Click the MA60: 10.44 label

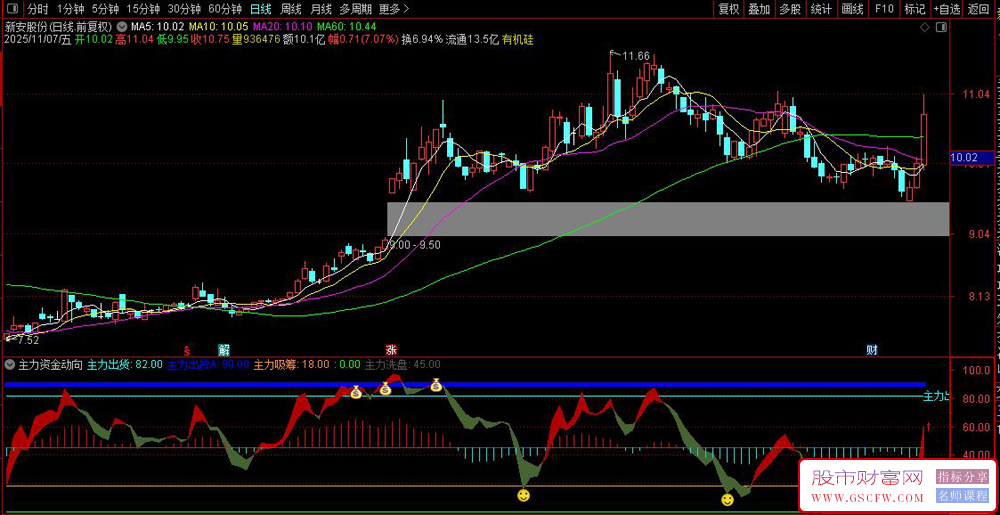[347, 27]
